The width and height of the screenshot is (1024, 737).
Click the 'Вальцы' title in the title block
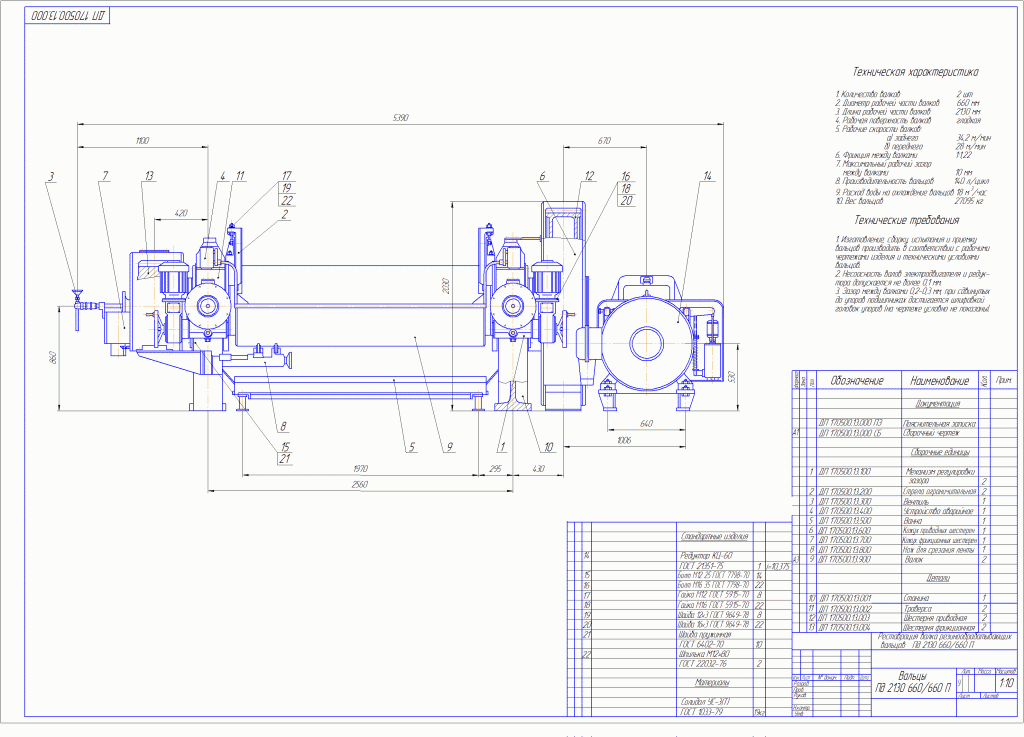tap(912, 676)
